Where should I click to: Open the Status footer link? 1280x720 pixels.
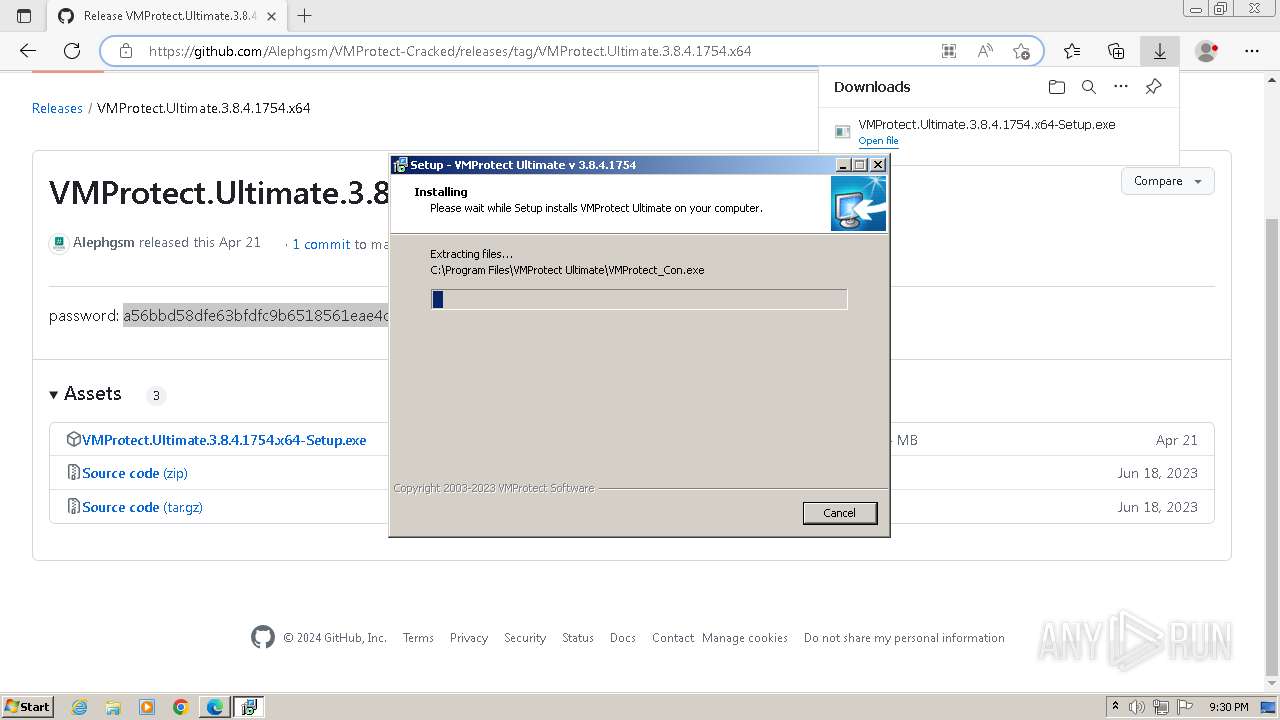click(x=578, y=638)
